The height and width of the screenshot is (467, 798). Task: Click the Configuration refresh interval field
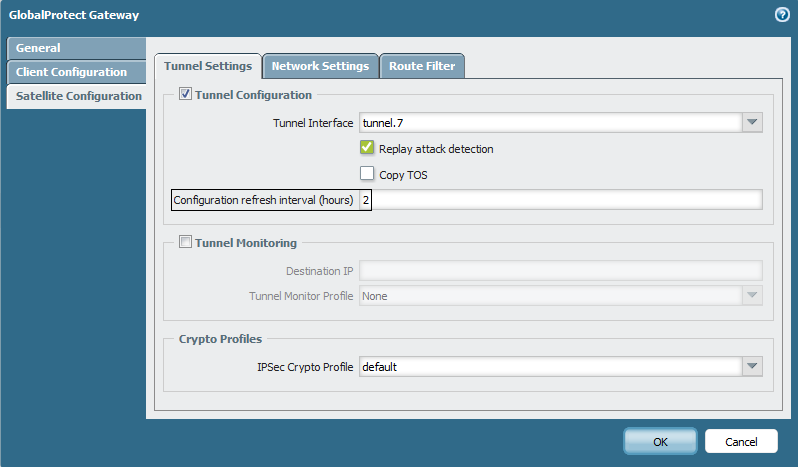[560, 200]
